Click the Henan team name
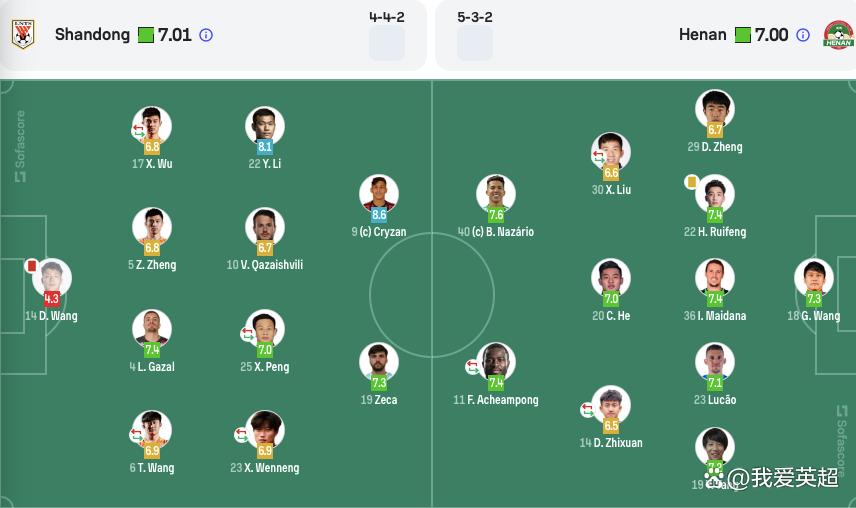Screen dimensions: 856x508 pyautogui.click(x=702, y=35)
